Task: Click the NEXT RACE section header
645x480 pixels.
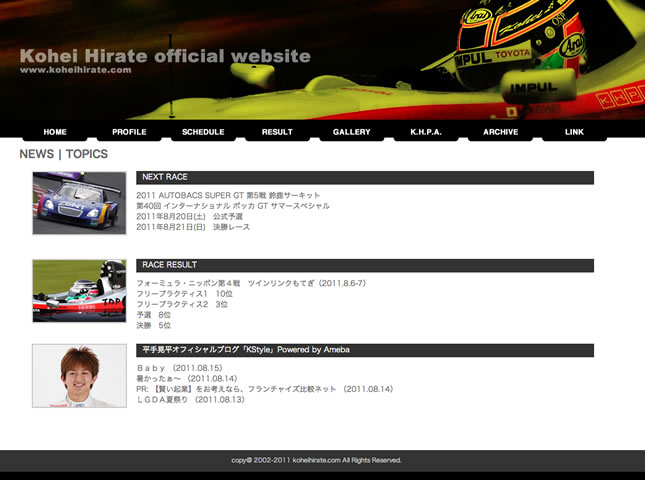Action: click(x=365, y=177)
